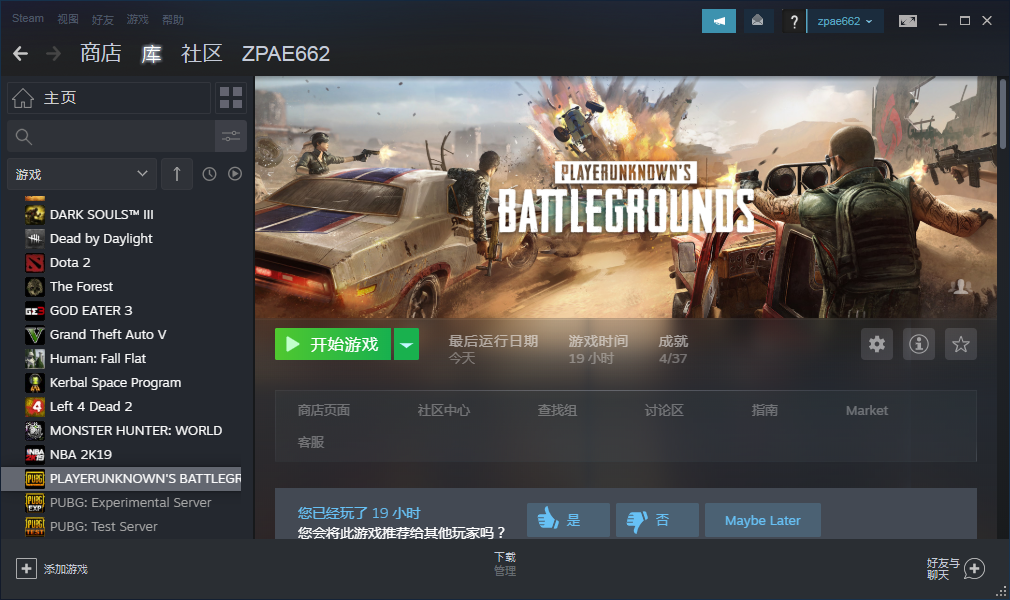Viewport: 1010px width, 600px height.
Task: Click the sort upward arrow button
Action: (176, 174)
